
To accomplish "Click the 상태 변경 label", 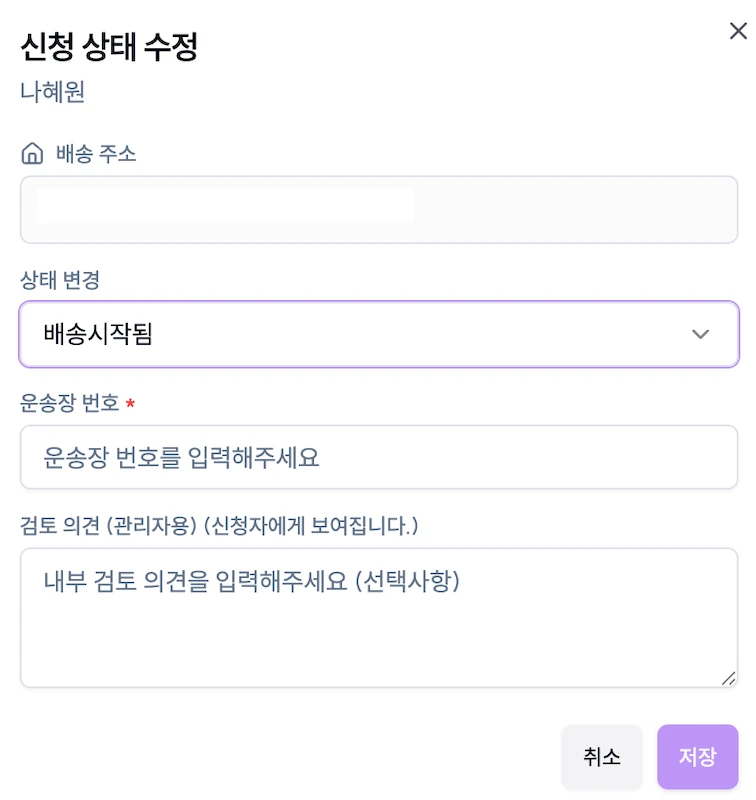I will coord(60,280).
